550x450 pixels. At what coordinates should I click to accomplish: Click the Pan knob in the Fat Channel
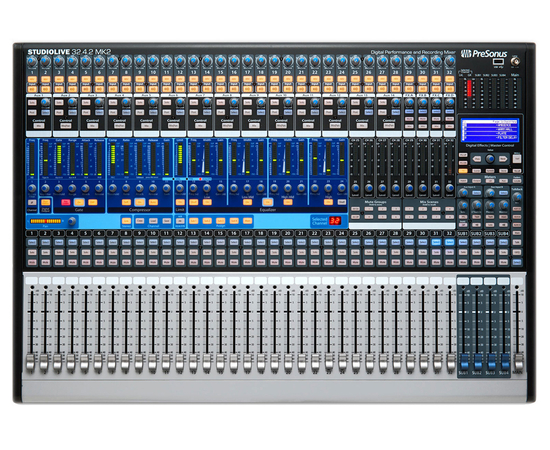72,221
